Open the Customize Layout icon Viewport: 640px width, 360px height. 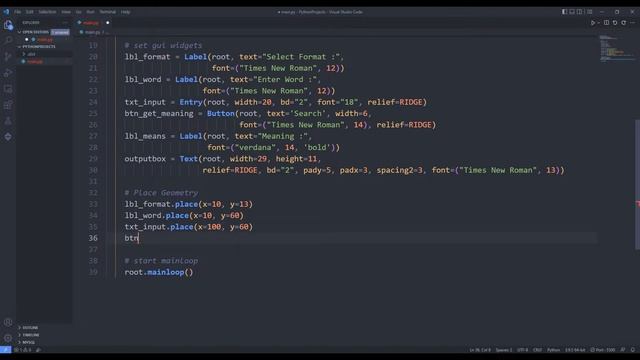tap(589, 12)
